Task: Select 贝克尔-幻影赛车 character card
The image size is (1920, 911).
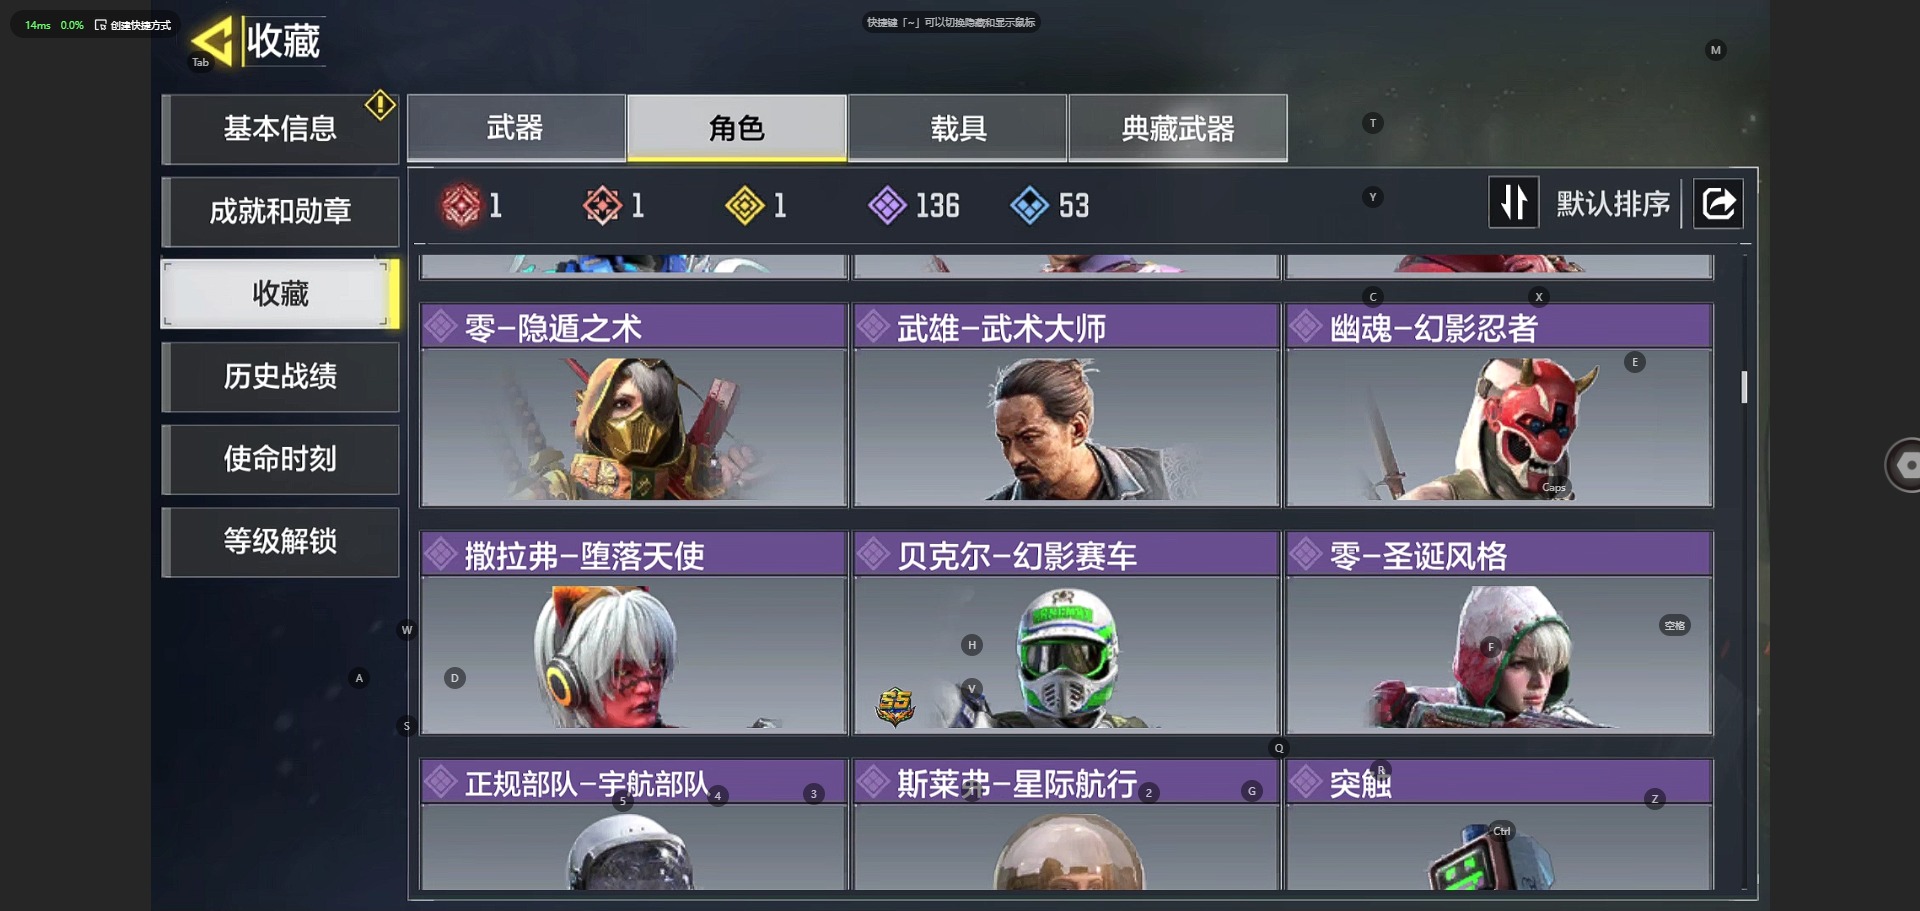Action: pos(1066,633)
